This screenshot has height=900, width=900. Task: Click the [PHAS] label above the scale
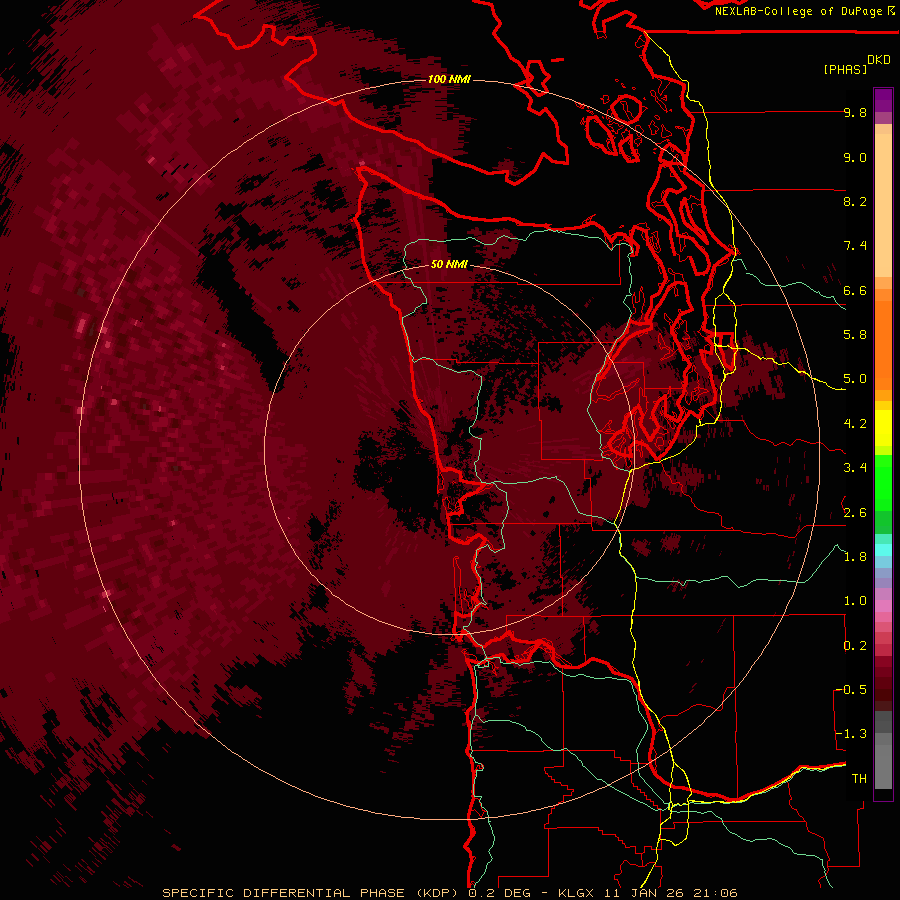click(x=845, y=69)
